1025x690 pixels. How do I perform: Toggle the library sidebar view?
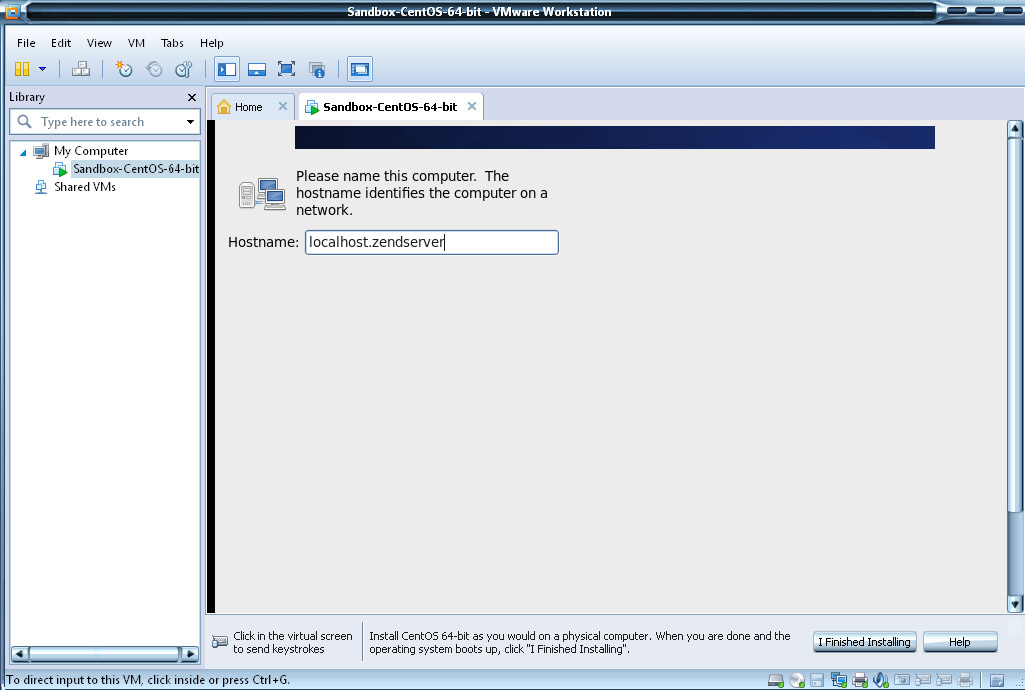(227, 69)
